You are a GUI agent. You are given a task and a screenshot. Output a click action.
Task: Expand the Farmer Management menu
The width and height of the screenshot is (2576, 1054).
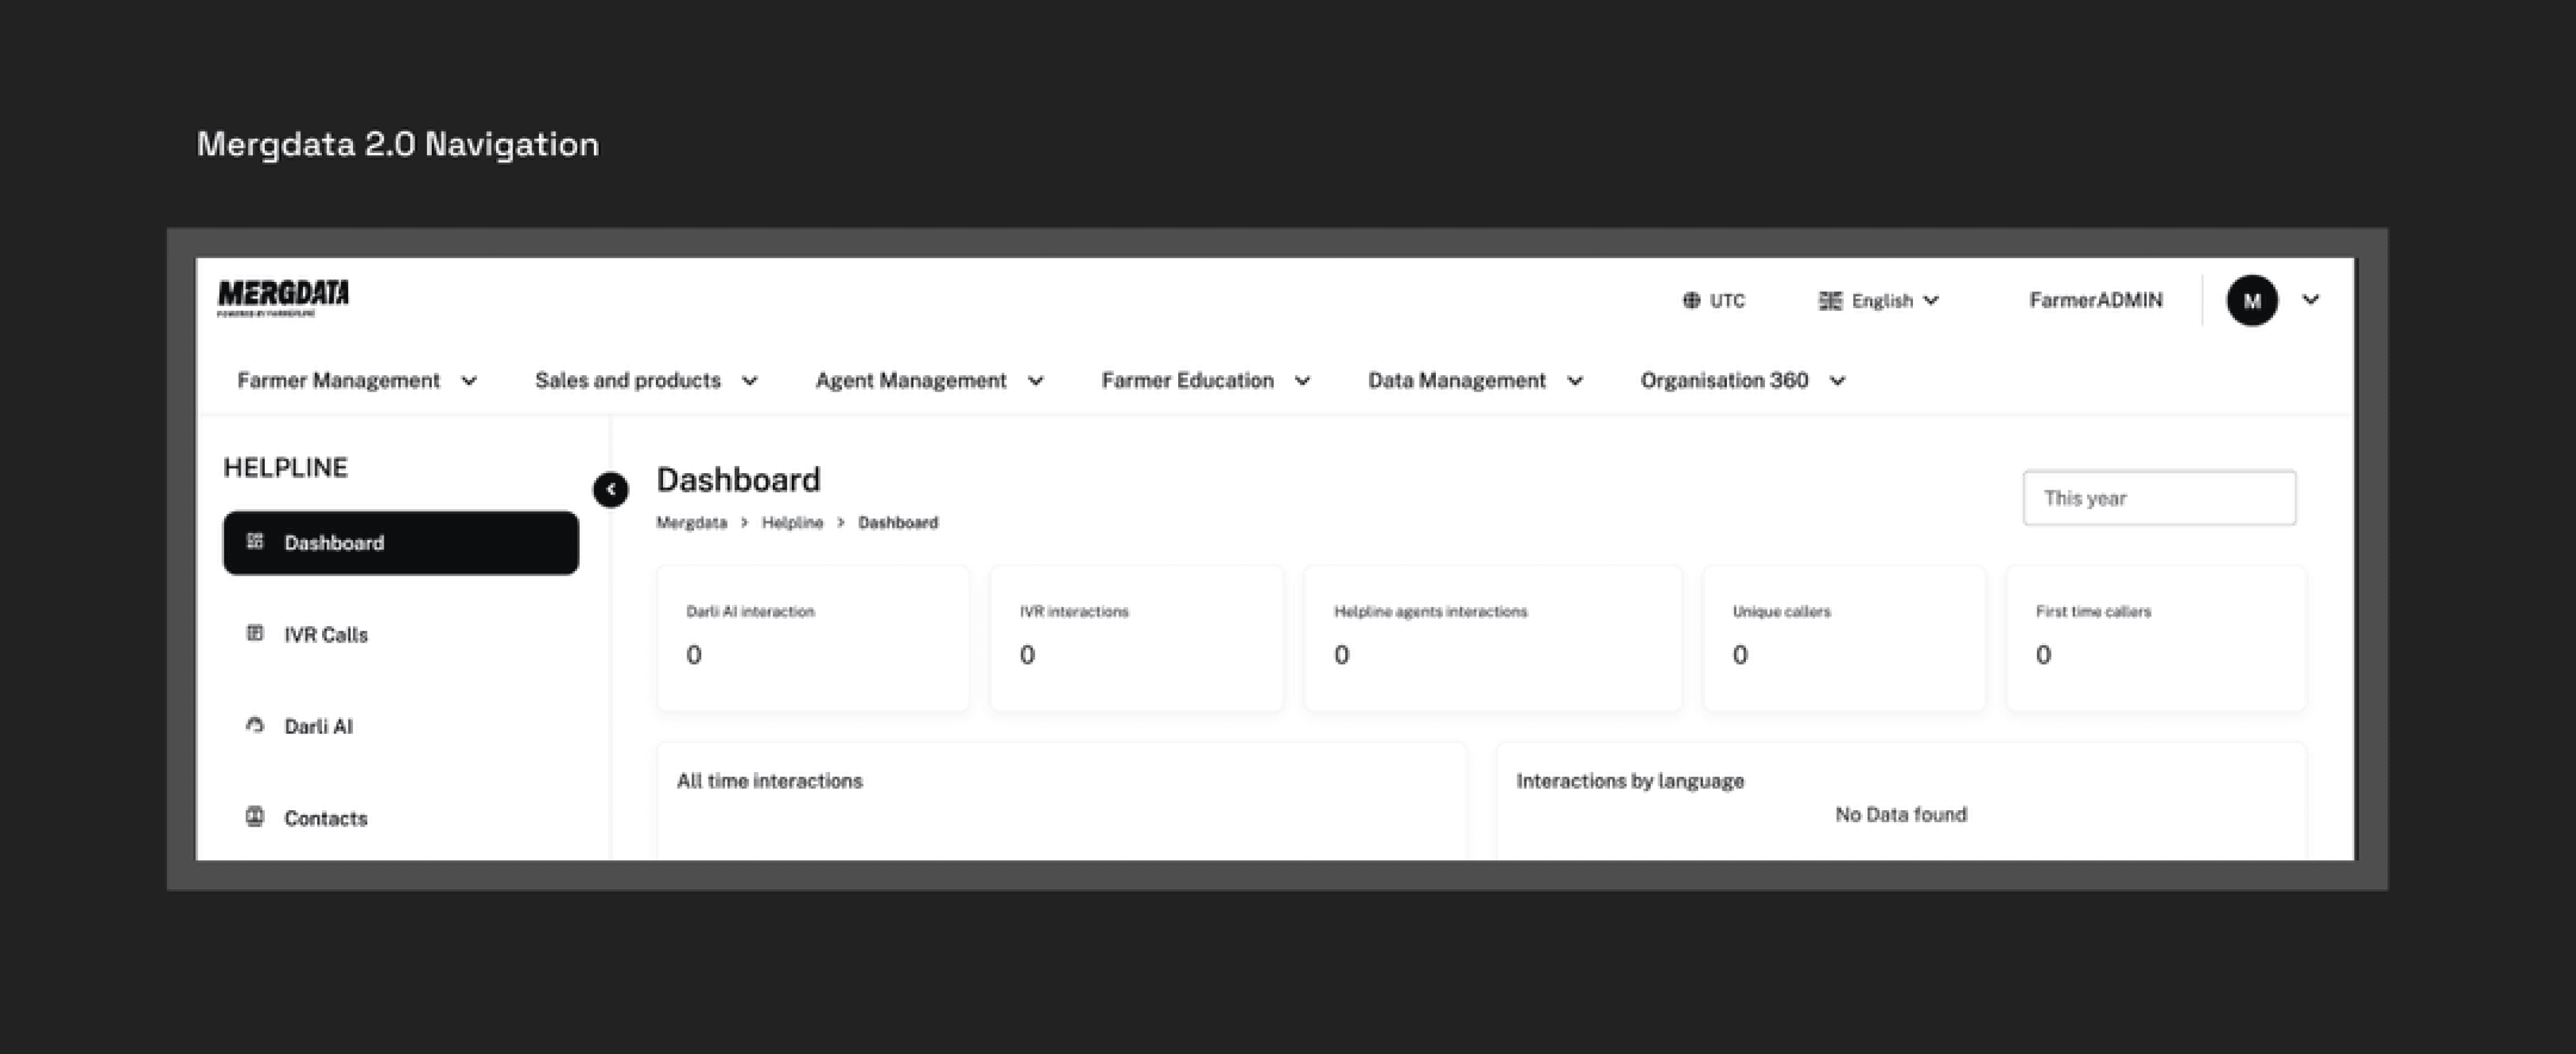357,381
